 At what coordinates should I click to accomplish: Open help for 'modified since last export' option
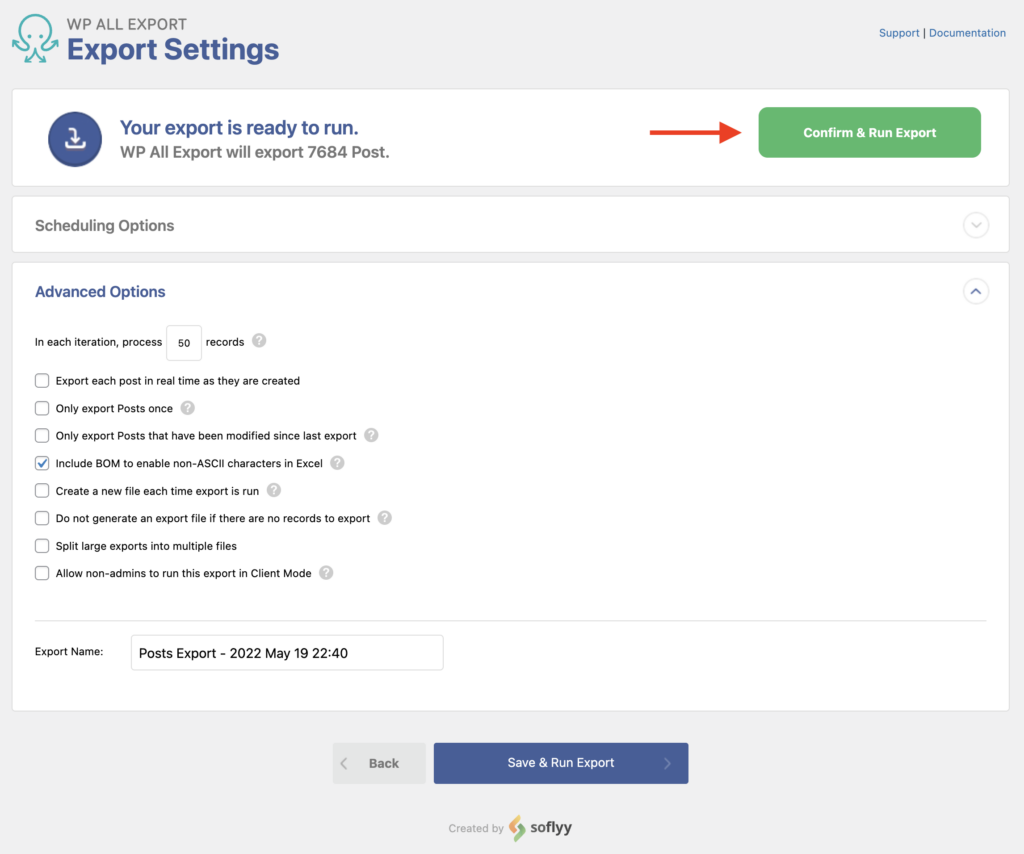371,436
